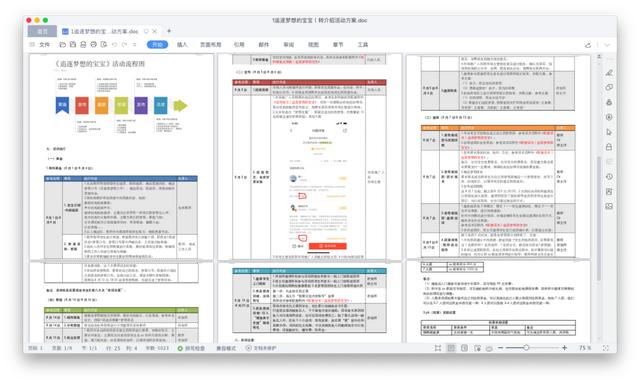The width and height of the screenshot is (640, 384).
Task: Click the phone screenshot image in the middle page
Action: (x=318, y=187)
